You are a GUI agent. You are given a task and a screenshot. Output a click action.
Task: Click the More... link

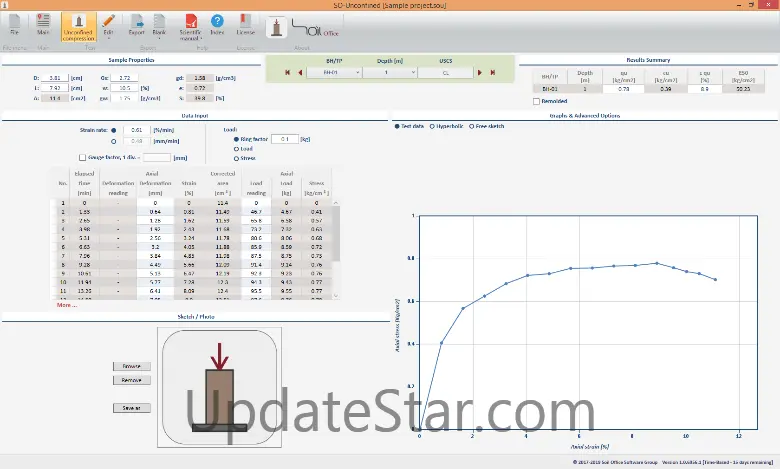coord(67,305)
